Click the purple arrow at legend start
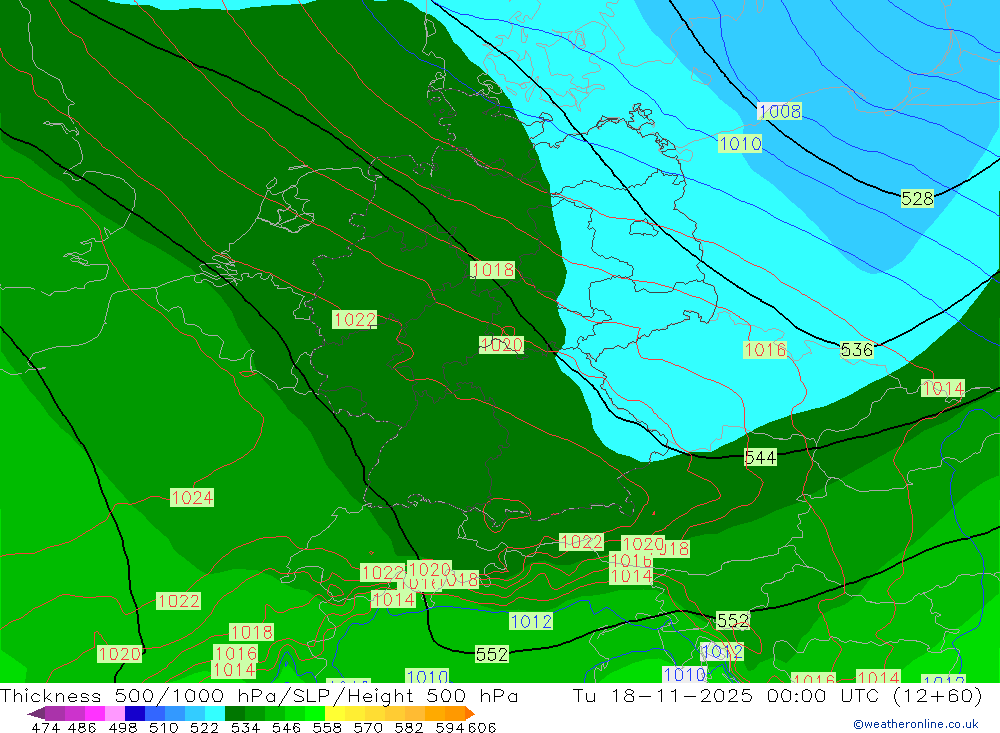This screenshot has width=1000, height=733. [36, 713]
